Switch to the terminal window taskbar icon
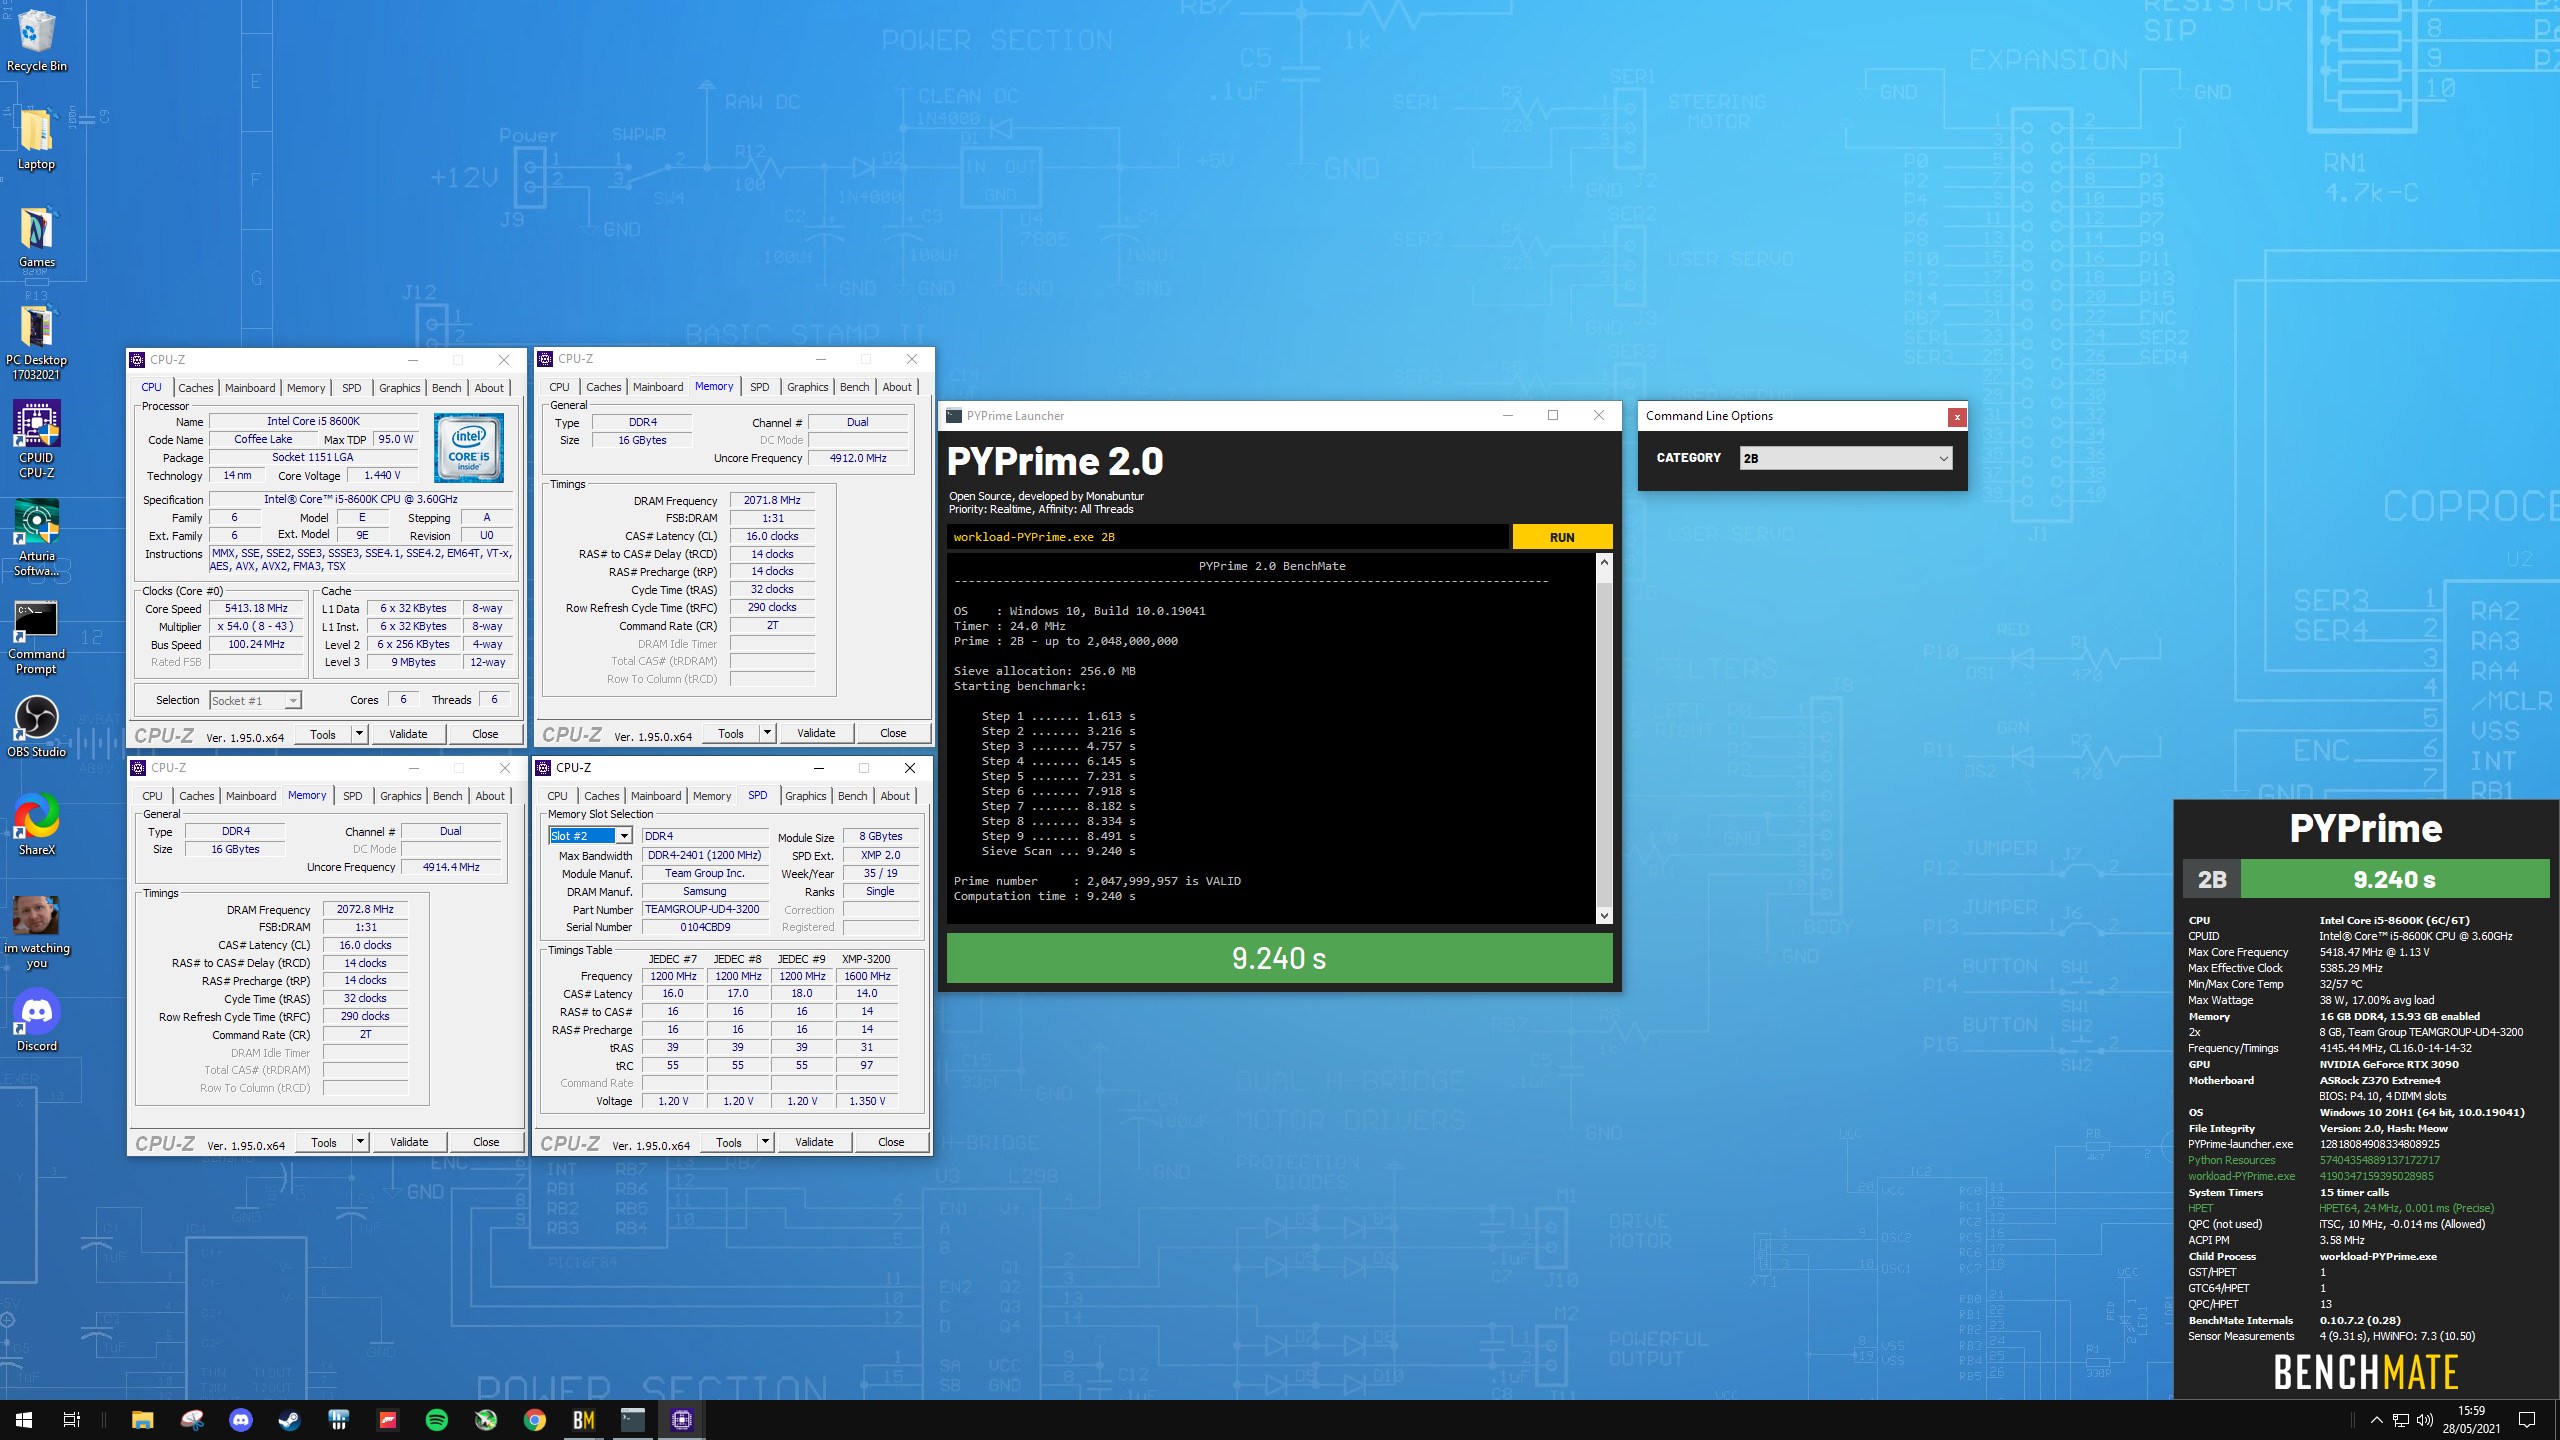 coord(633,1420)
